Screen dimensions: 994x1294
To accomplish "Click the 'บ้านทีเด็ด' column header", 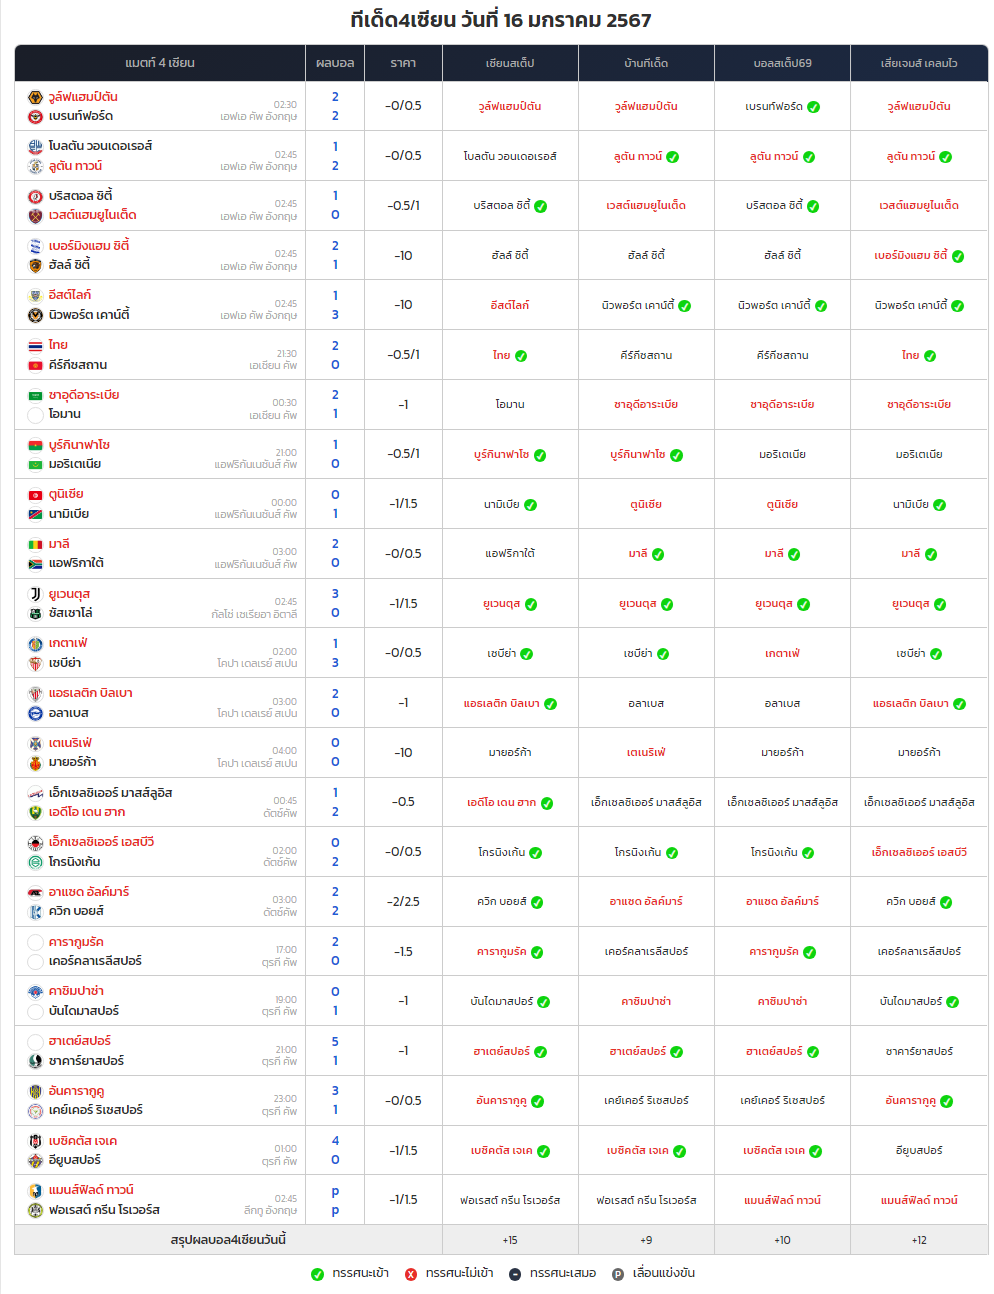I will [x=646, y=63].
